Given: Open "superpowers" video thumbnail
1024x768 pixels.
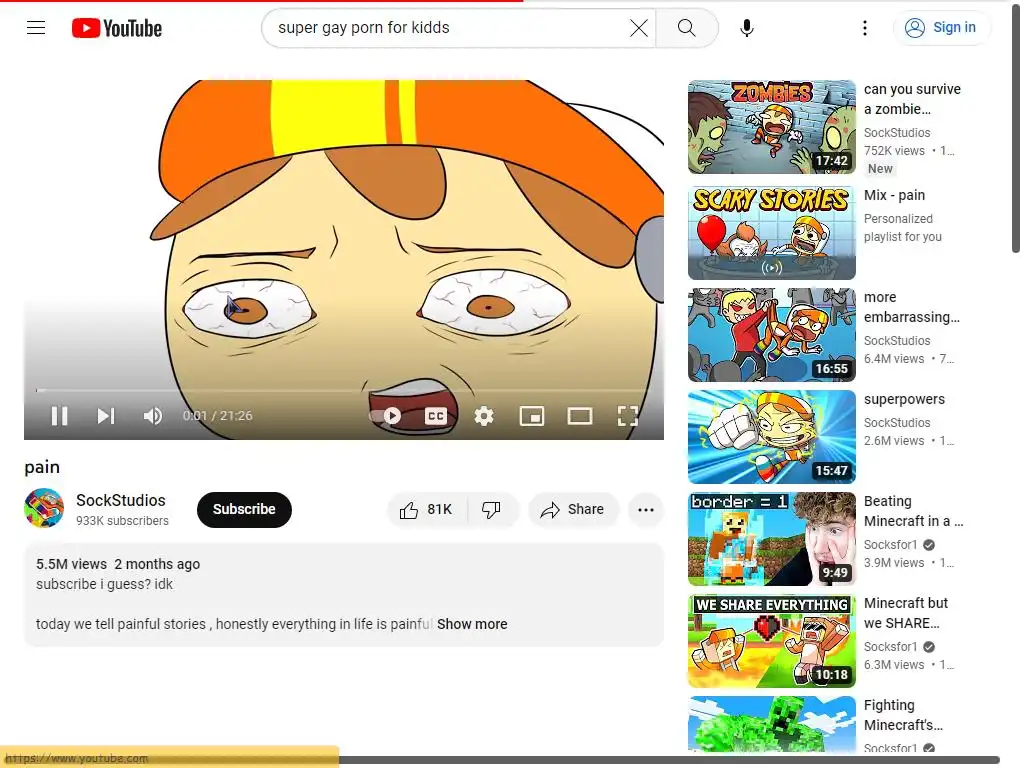Looking at the screenshot, I should pyautogui.click(x=771, y=437).
